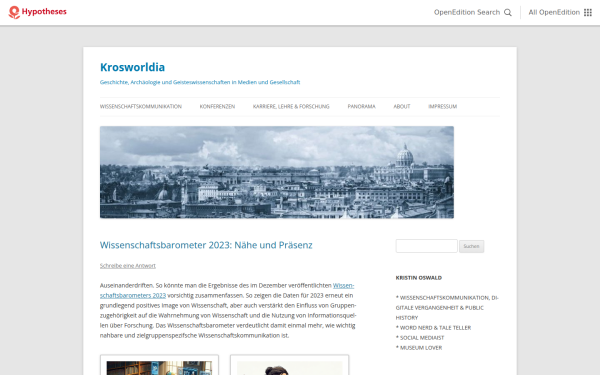Open post Wissenschaftsbarometer 2023: Nähe und Präsenz
Image resolution: width=600 pixels, height=375 pixels.
(x=206, y=245)
